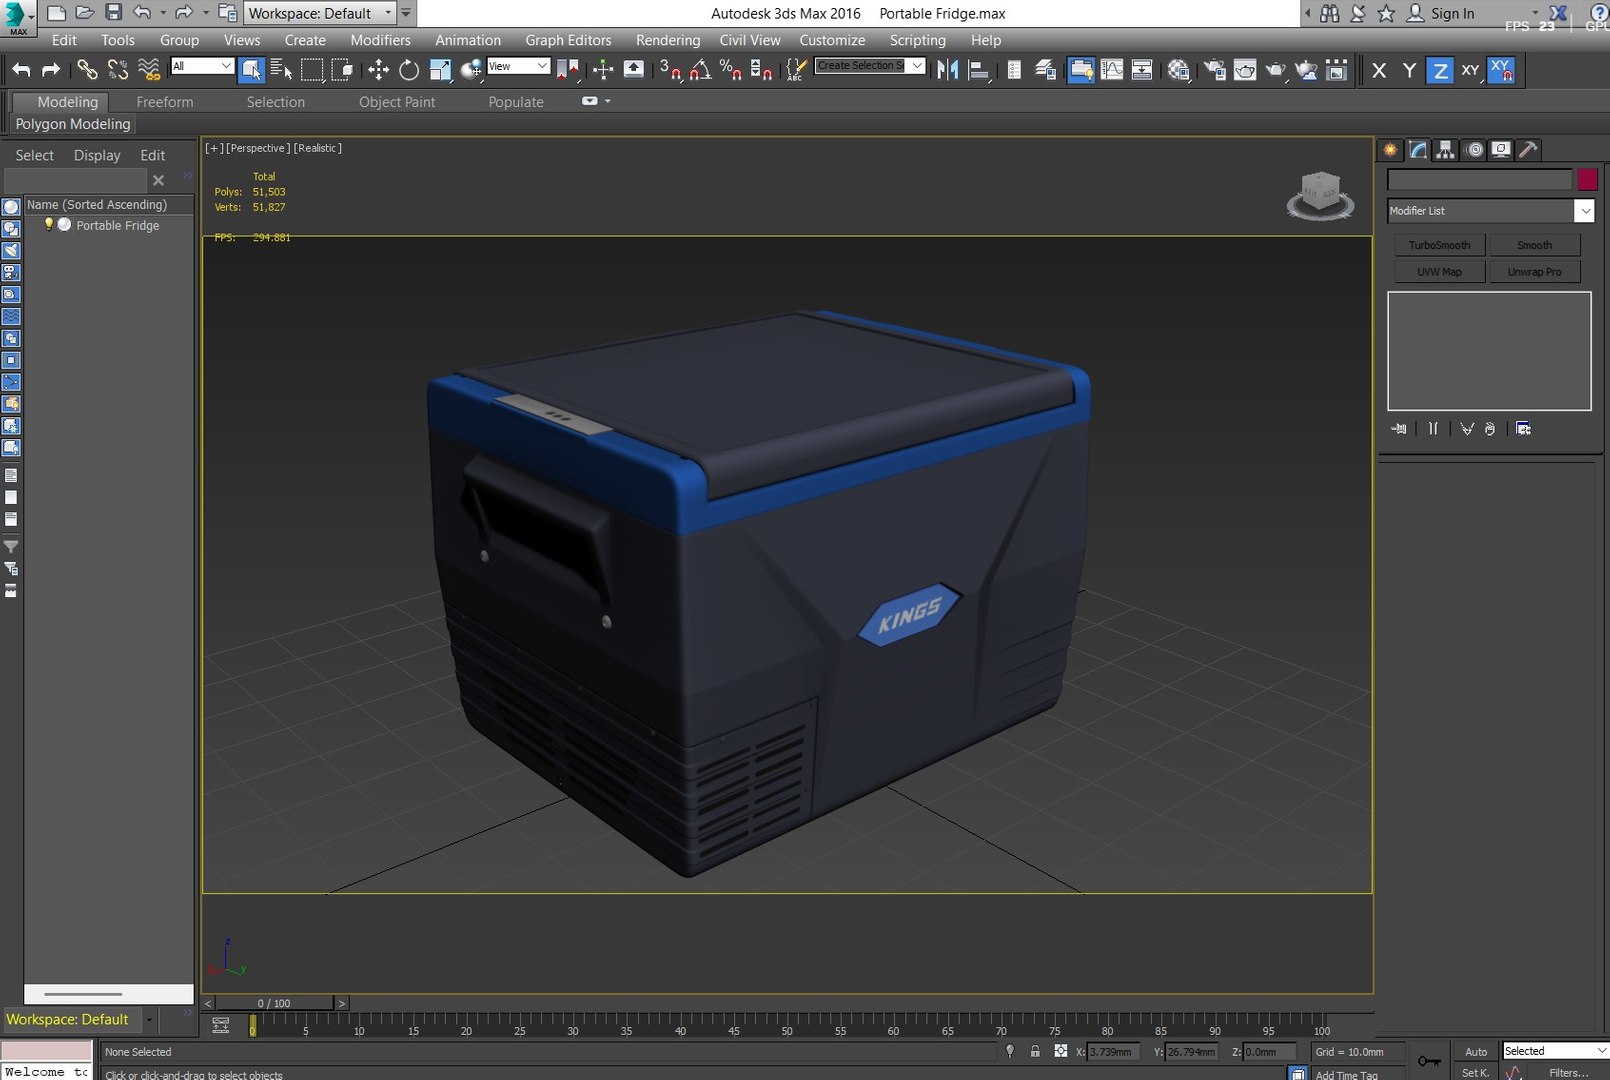Activate the Select and Scale tool
Image resolution: width=1610 pixels, height=1080 pixels.
coord(440,70)
